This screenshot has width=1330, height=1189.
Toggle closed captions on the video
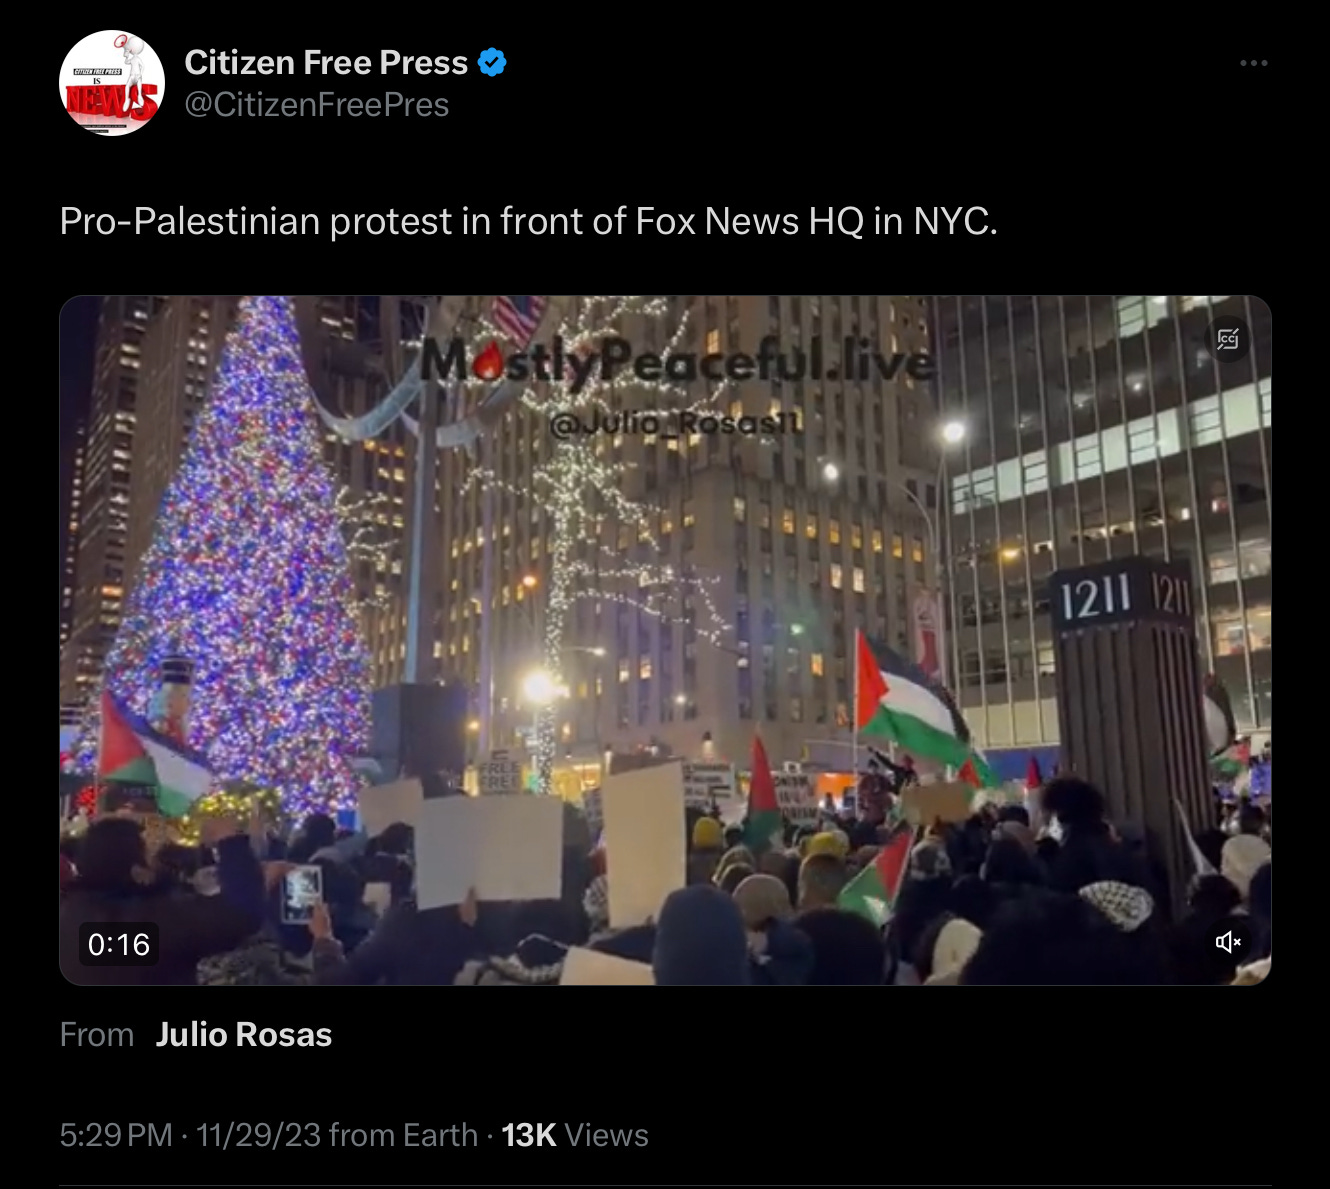pos(1228,340)
